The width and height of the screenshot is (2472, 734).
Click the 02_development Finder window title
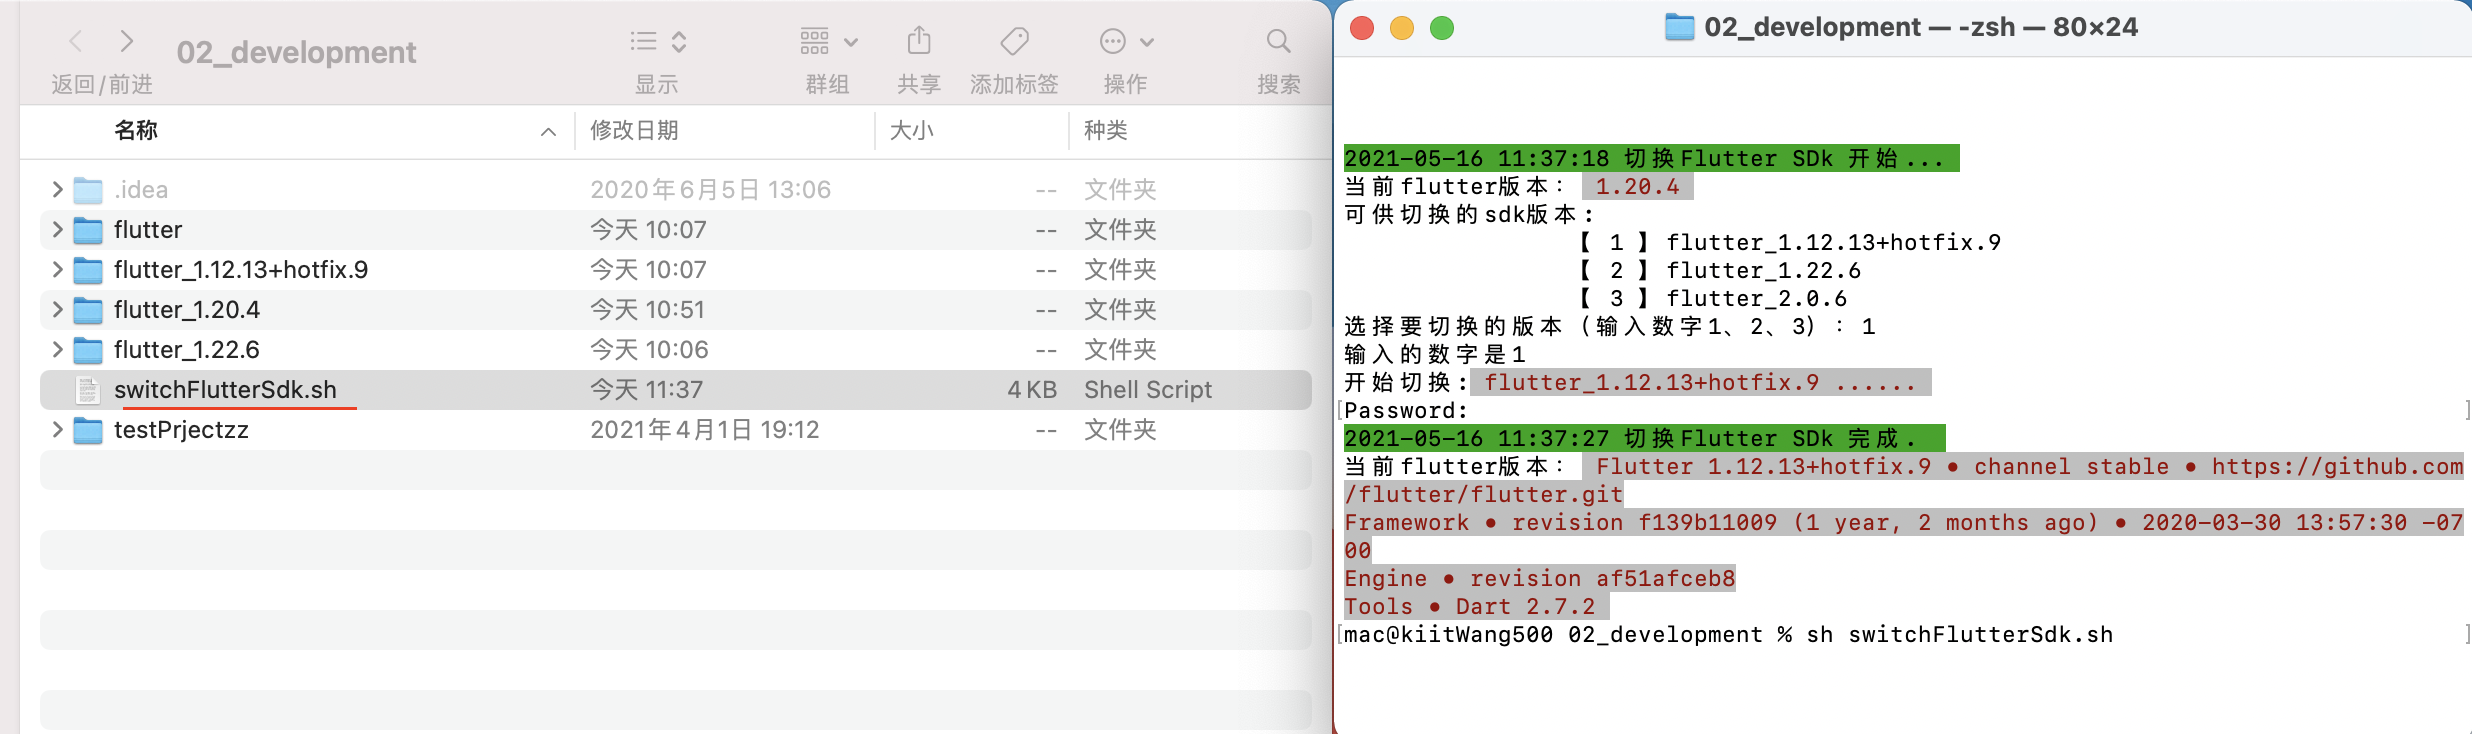click(x=296, y=52)
